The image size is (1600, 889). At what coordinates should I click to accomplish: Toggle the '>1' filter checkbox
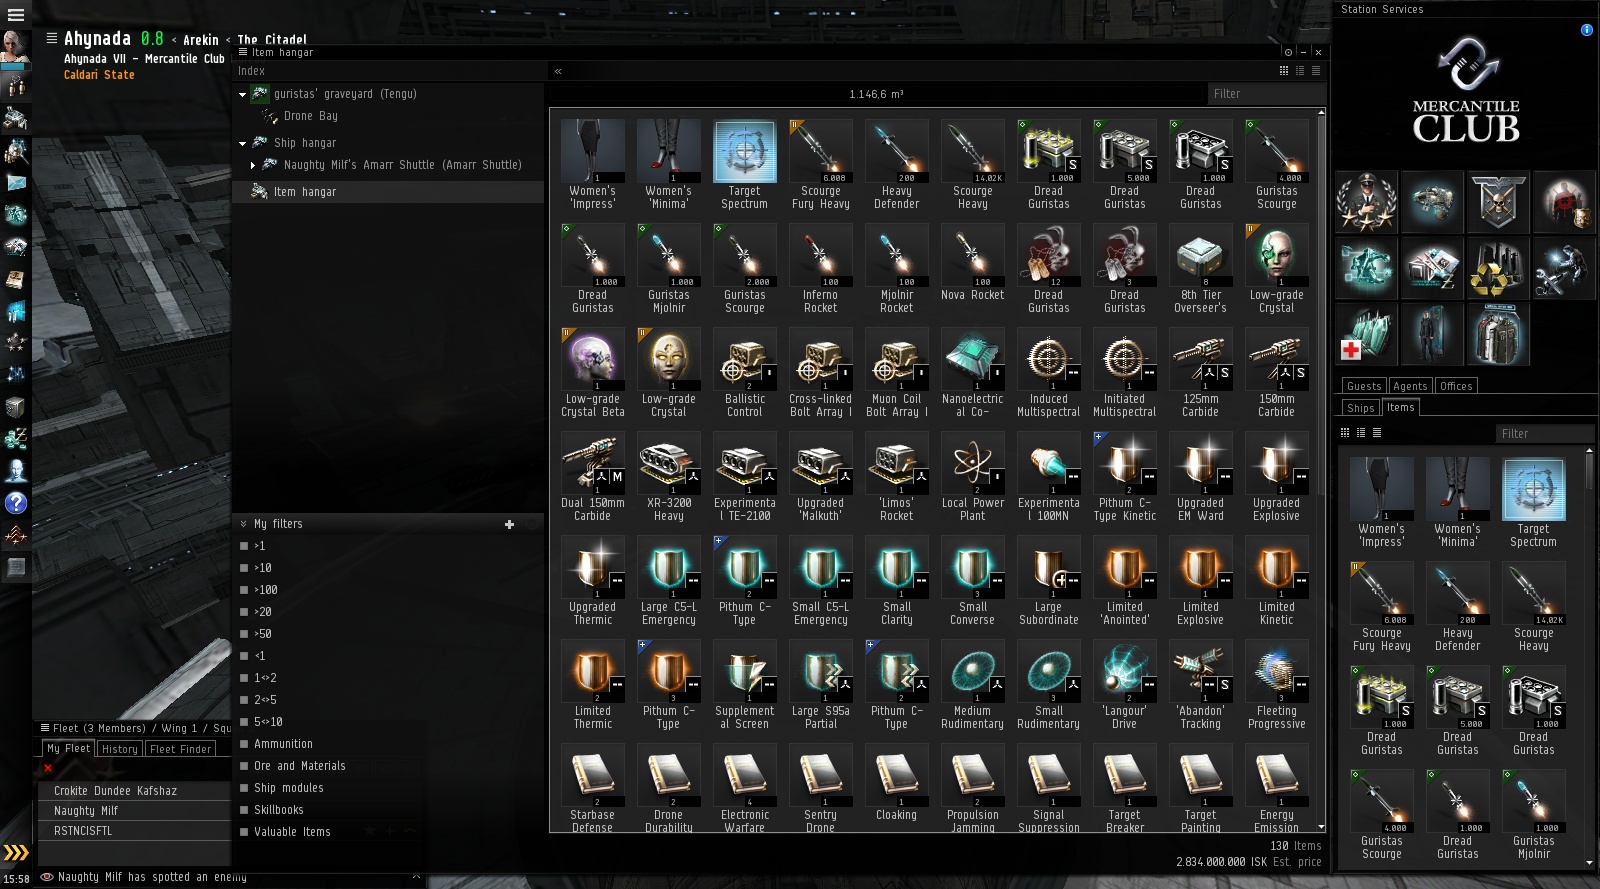244,546
